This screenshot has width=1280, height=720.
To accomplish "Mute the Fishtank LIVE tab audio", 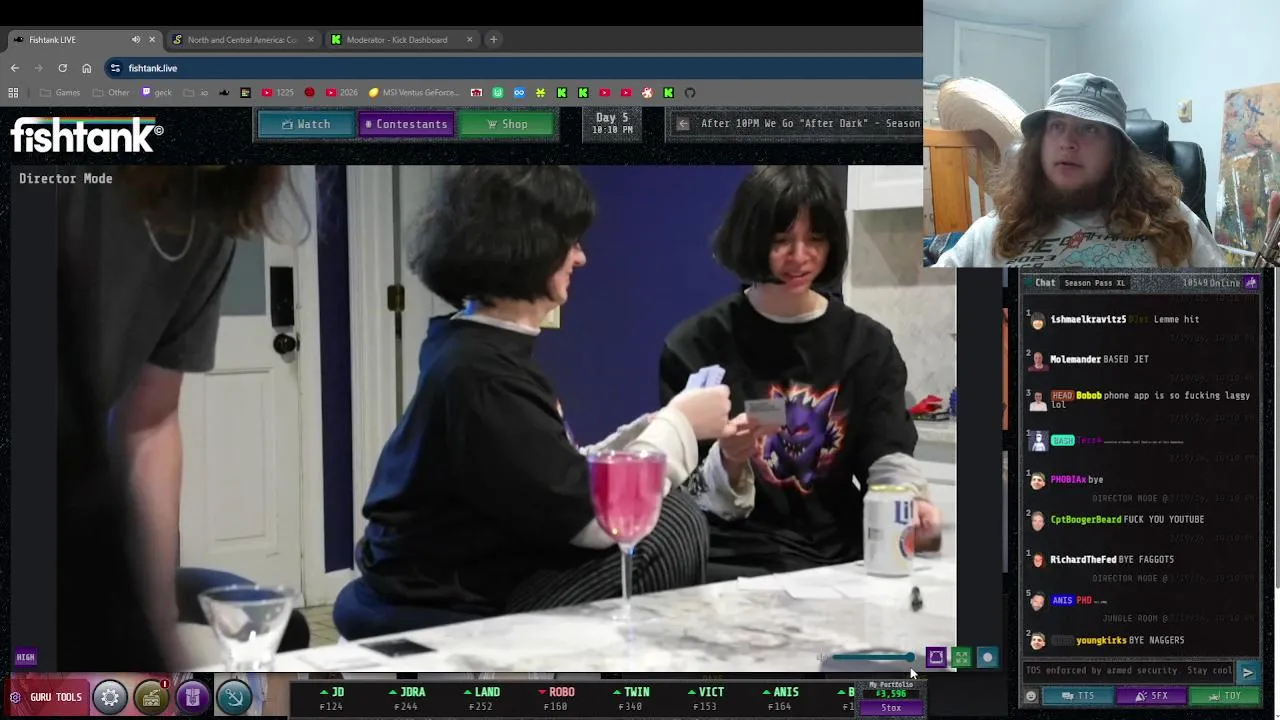I will [x=136, y=40].
